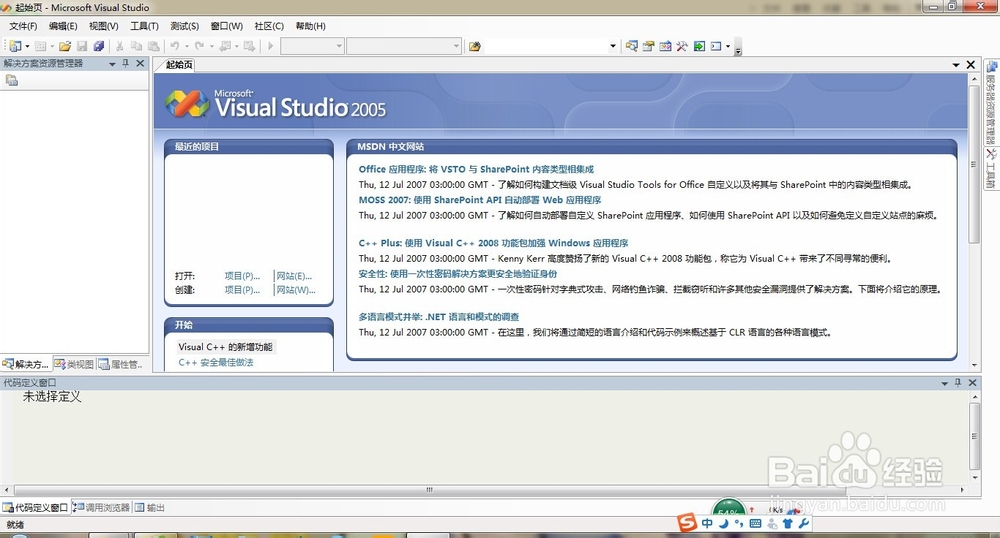Toggle auto-hide pin on Code Definition window
The width and height of the screenshot is (1000, 538).
958,382
